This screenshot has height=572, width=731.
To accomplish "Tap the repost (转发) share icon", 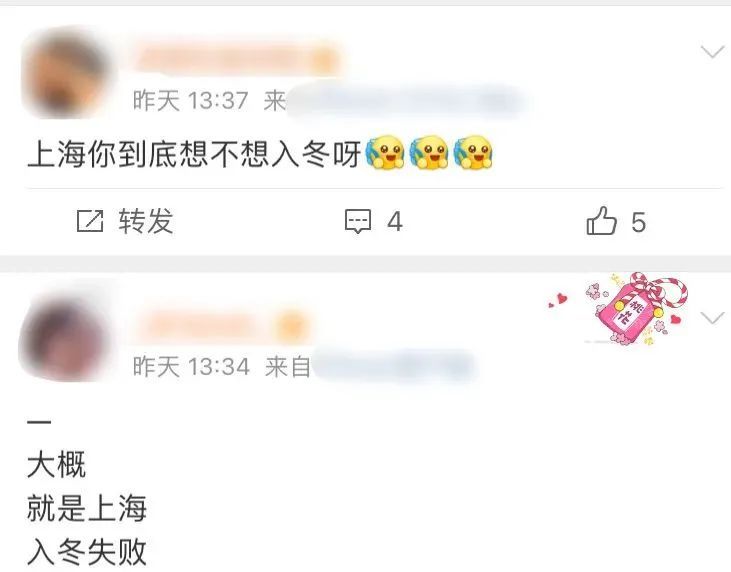I will click(x=90, y=221).
